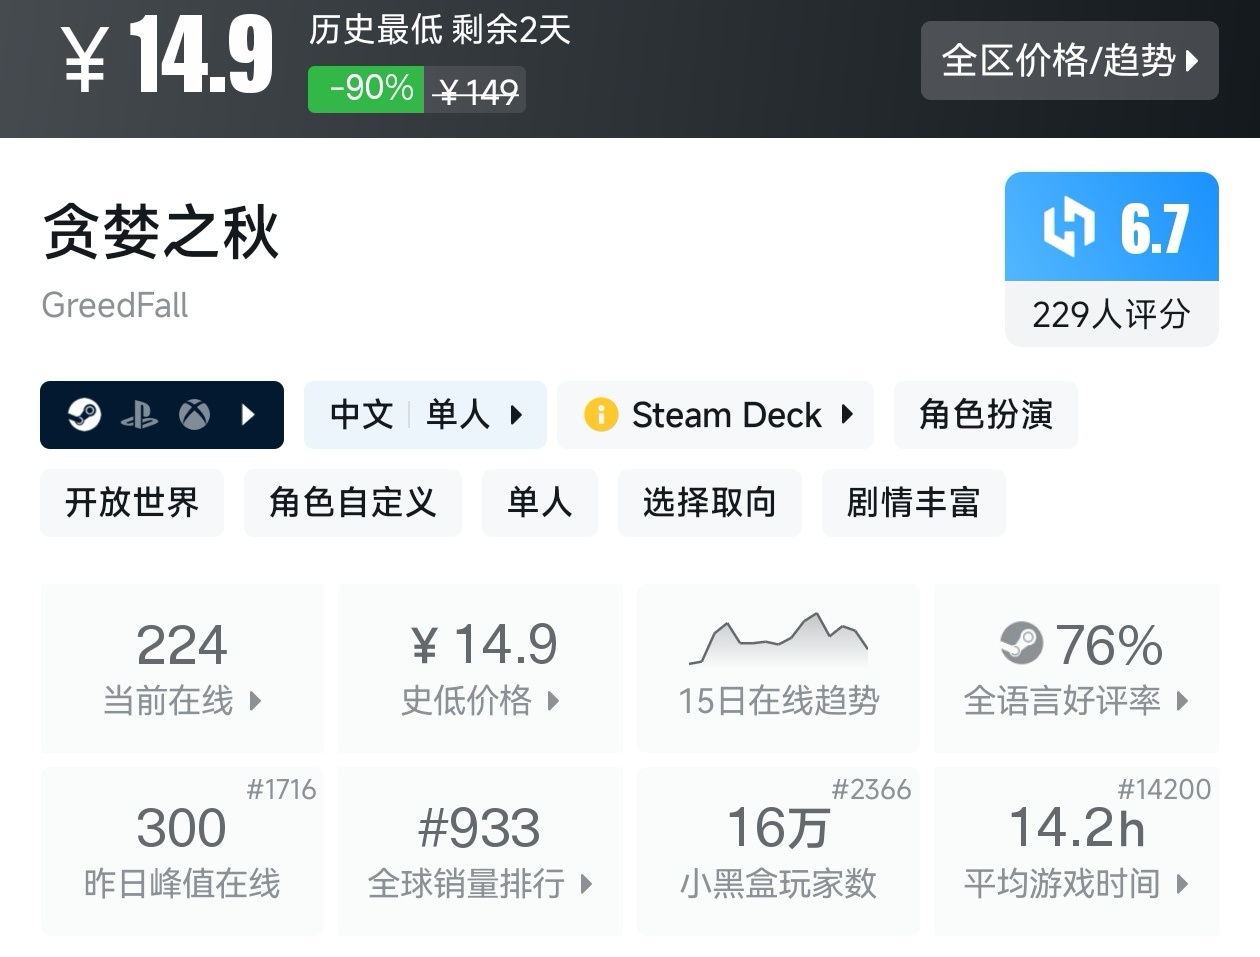This screenshot has height=957, width=1260.
Task: Open 全区价格/趋势 price trends
Action: click(1069, 61)
